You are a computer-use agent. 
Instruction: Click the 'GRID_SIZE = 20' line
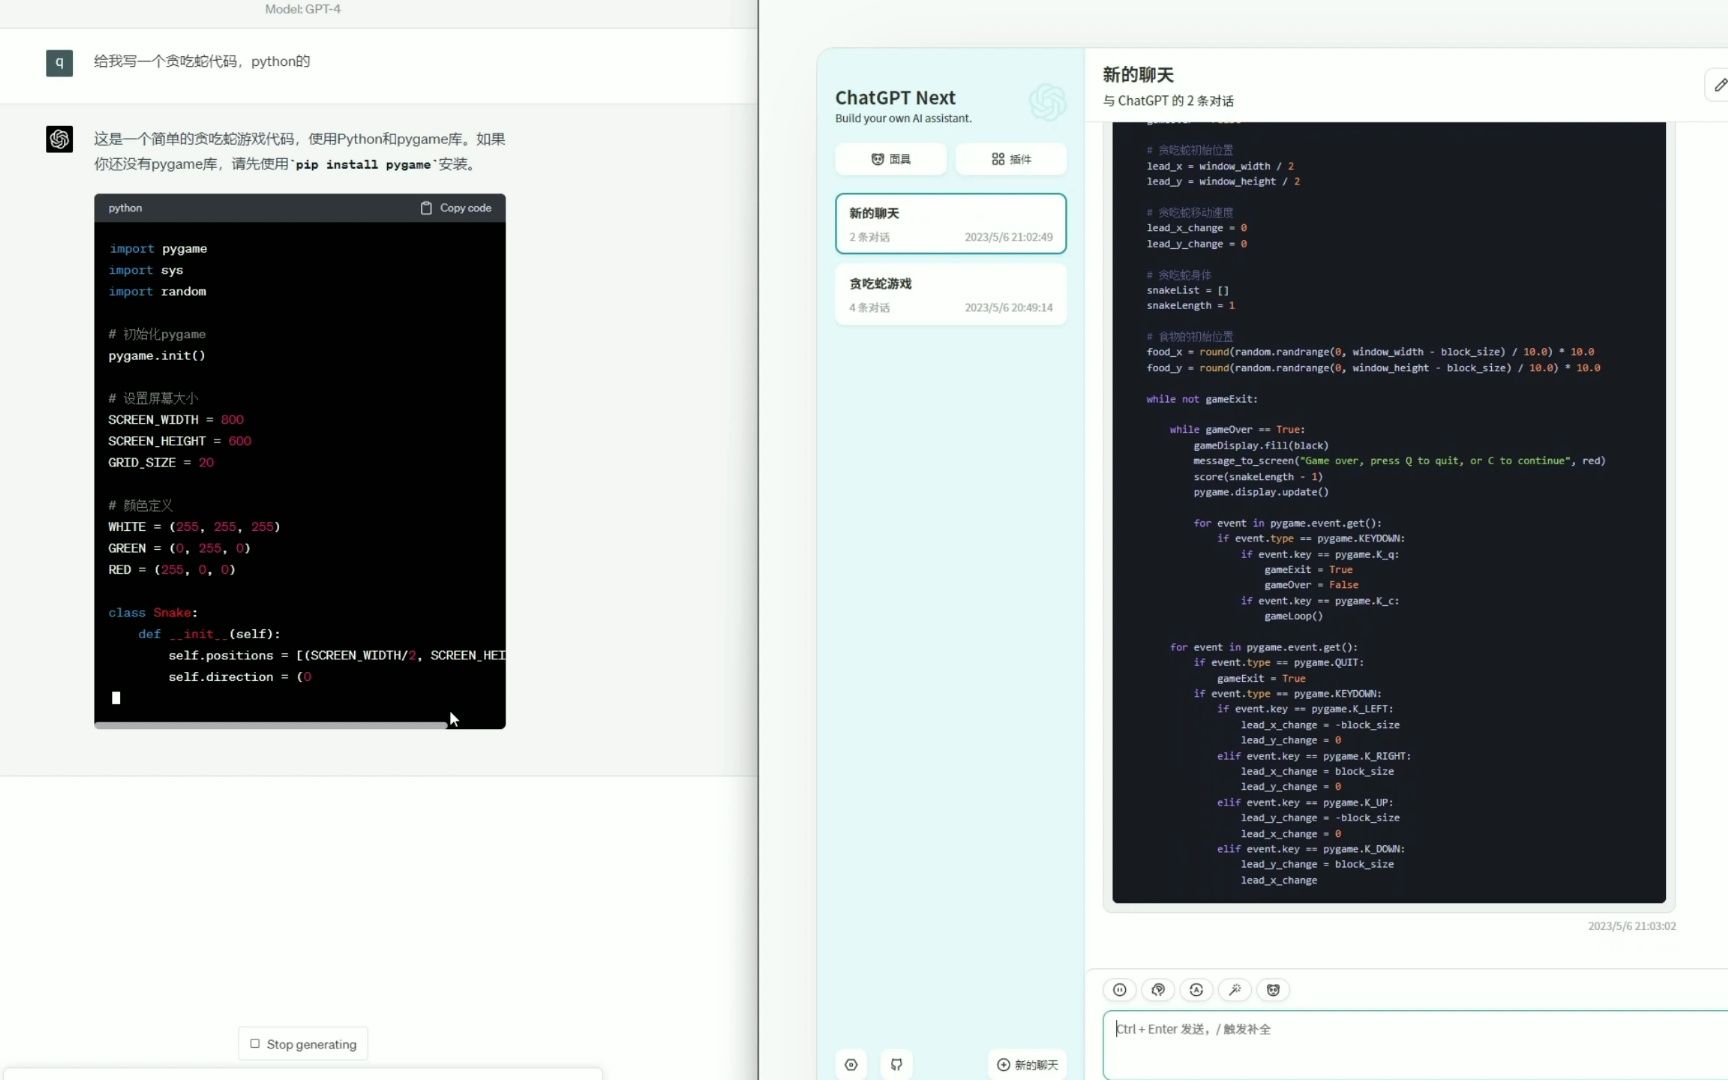pos(161,462)
